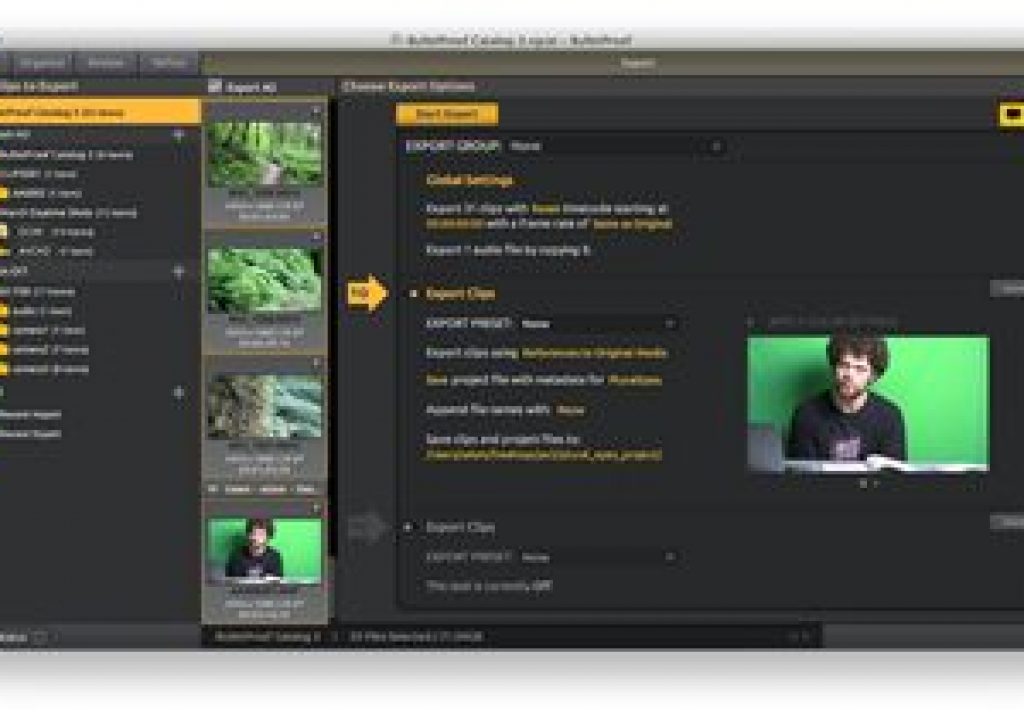
Task: Click the plus icon on the Export All row
Action: coord(178,135)
